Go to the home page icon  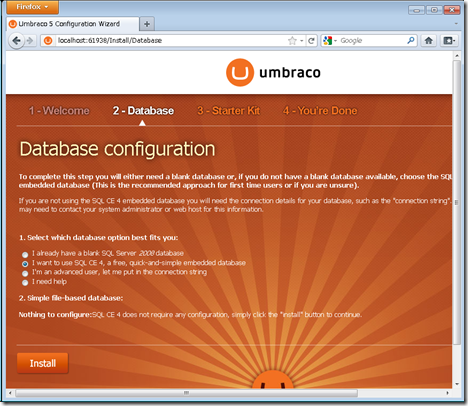(429, 41)
